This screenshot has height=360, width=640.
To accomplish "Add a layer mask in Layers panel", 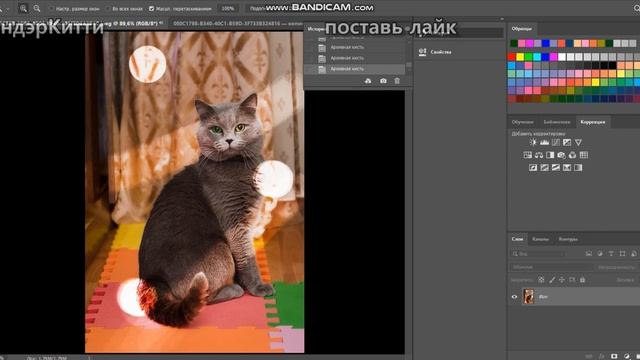I will (x=614, y=356).
